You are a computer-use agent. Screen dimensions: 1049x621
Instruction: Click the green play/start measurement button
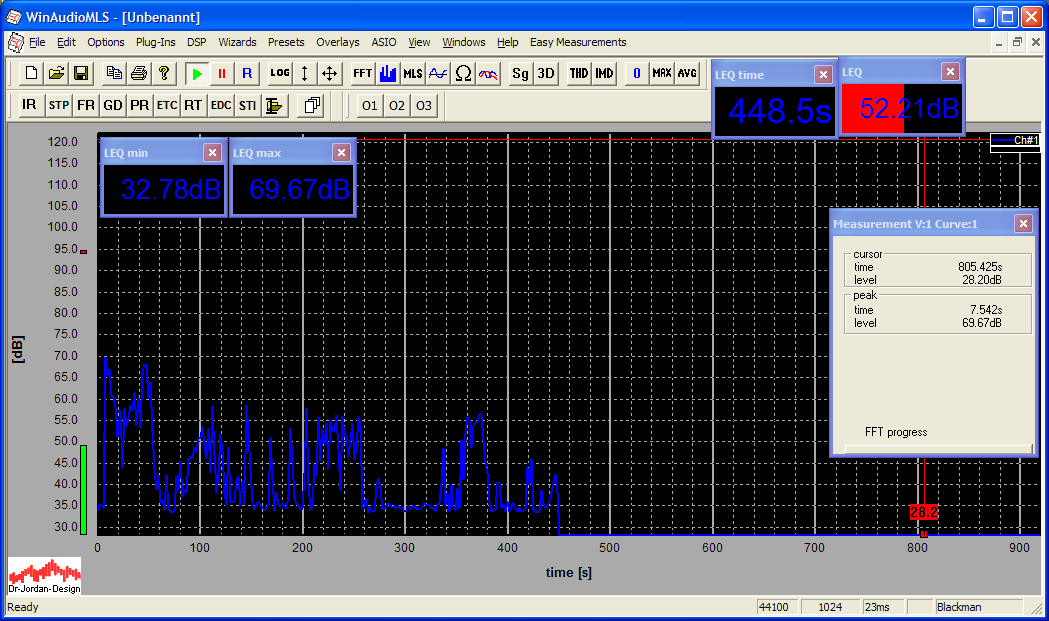[197, 74]
